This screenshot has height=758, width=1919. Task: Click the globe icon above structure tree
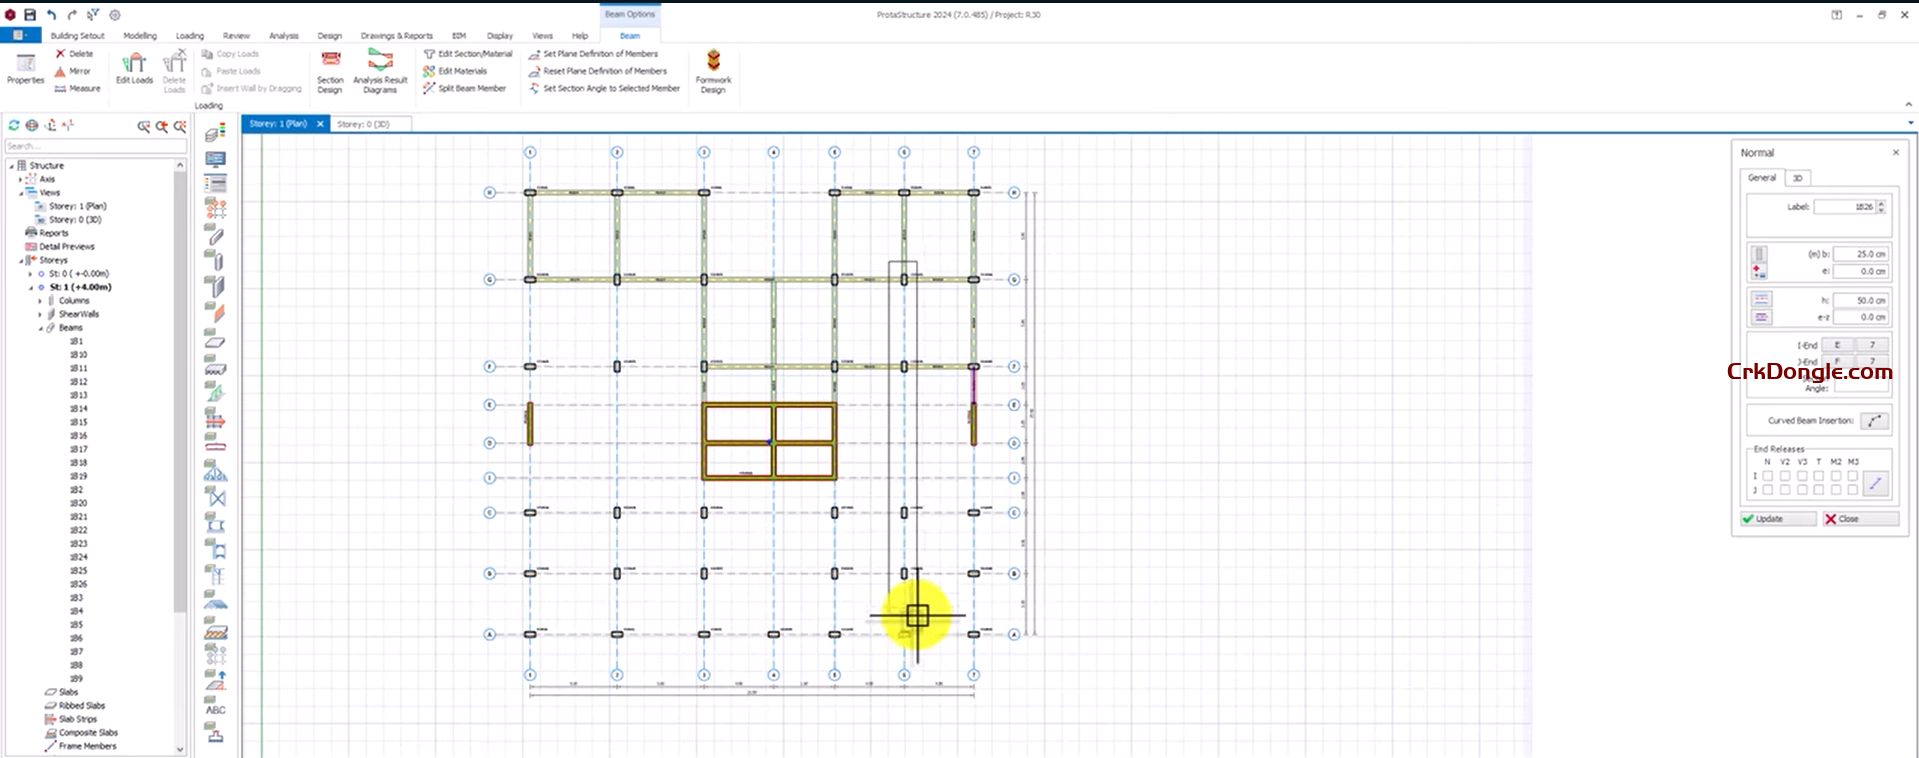click(32, 126)
